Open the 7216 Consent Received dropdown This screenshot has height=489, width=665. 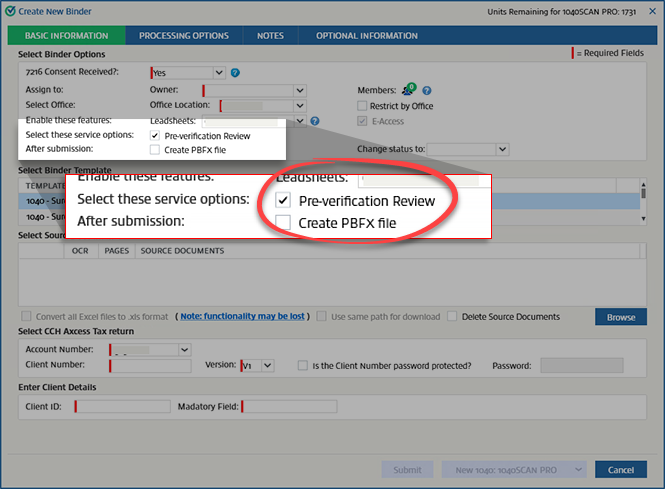218,73
